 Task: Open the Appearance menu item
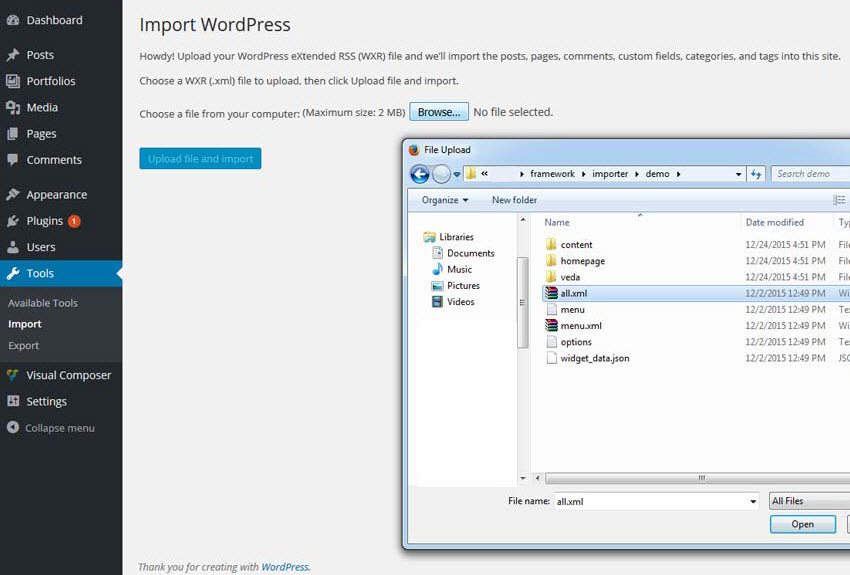coord(61,194)
